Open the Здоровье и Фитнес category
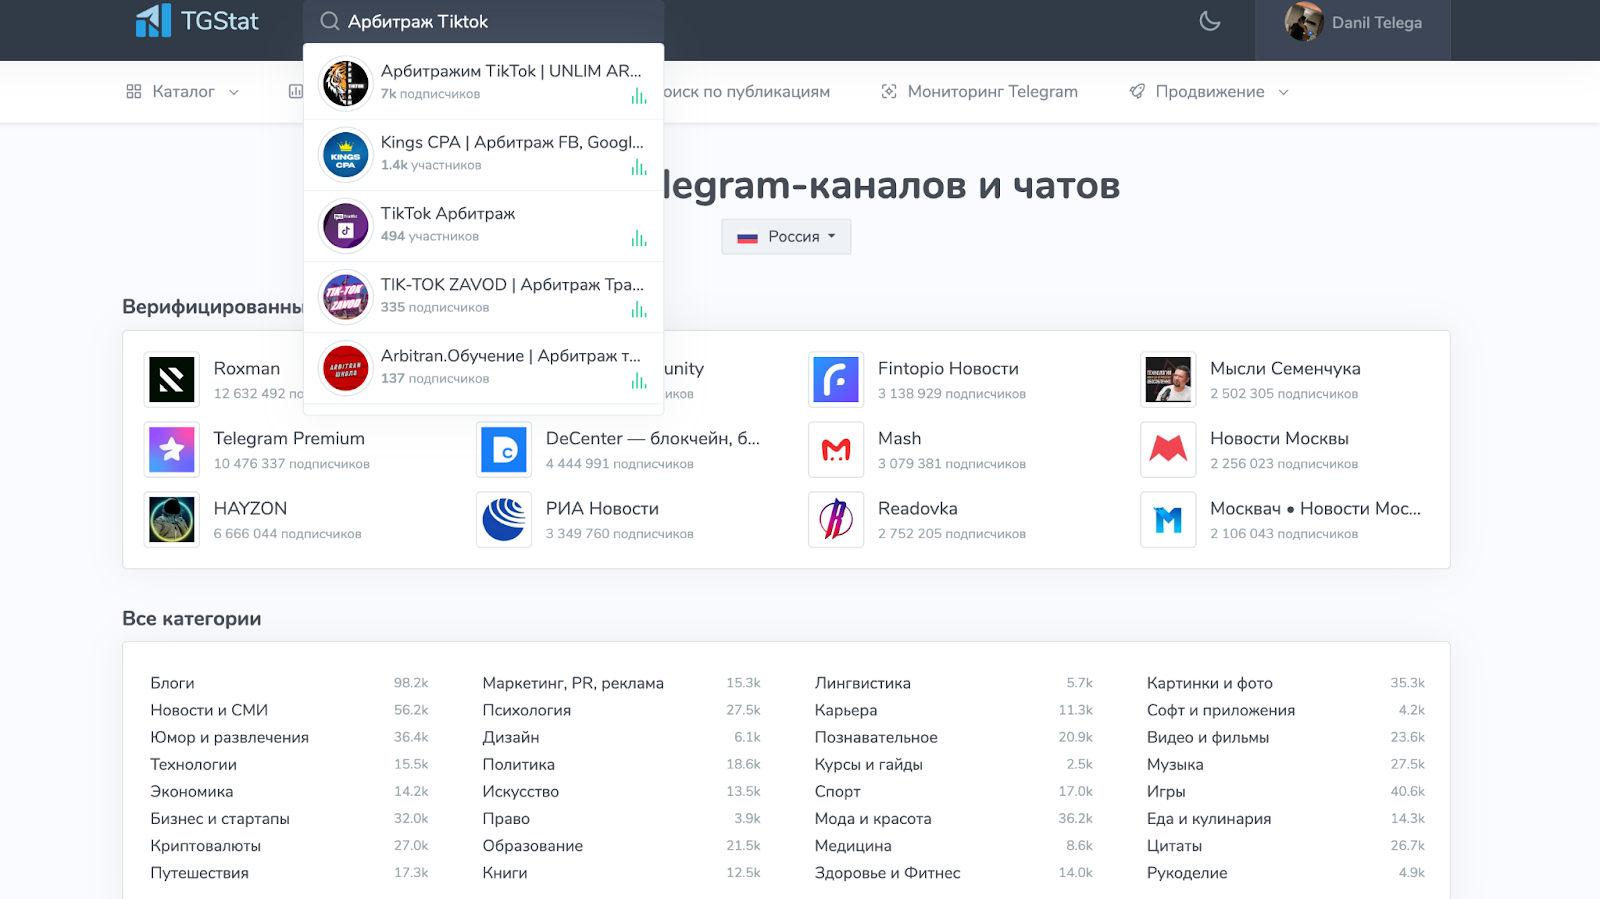The width and height of the screenshot is (1600, 899). pyautogui.click(x=887, y=872)
